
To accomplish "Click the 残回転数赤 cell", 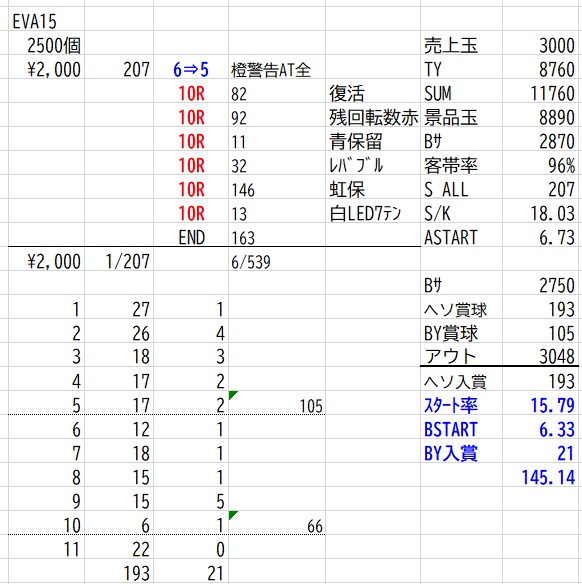I will click(x=373, y=118).
